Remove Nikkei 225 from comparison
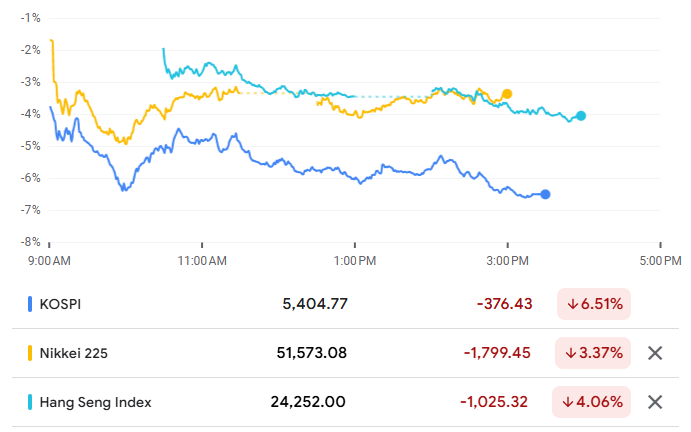Viewport: 691px width, 432px height. click(x=655, y=352)
